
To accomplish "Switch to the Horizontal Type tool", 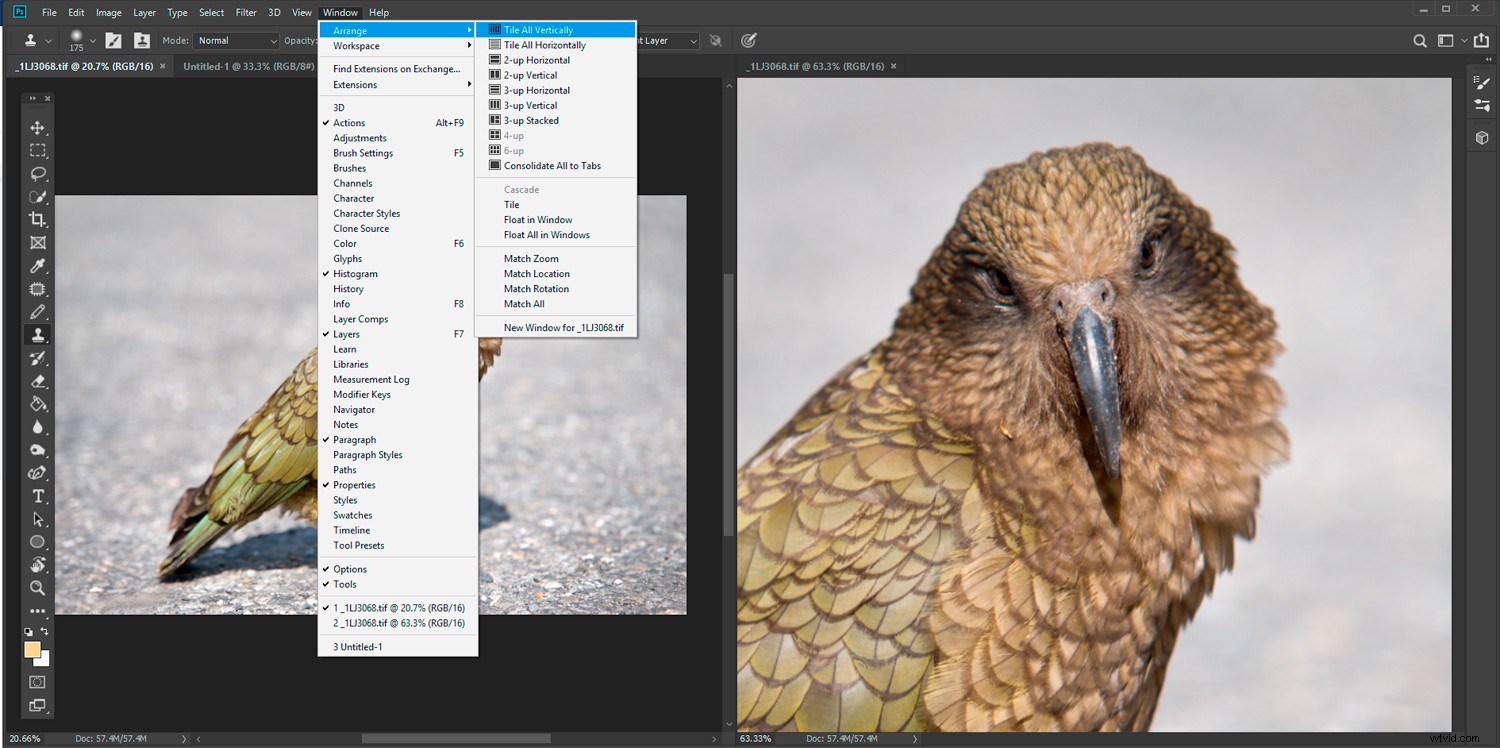I will point(38,495).
